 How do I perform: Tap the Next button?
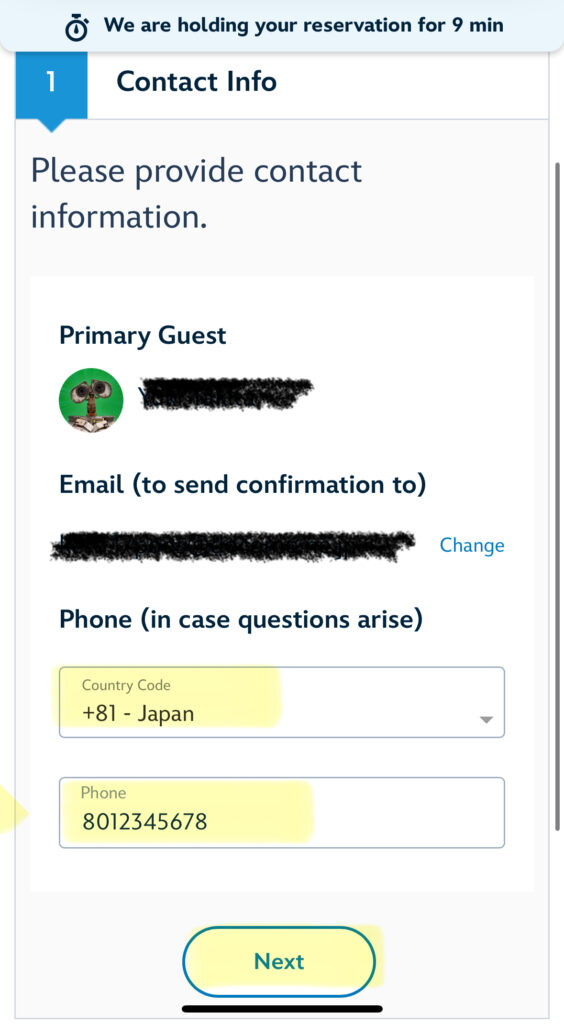[279, 961]
